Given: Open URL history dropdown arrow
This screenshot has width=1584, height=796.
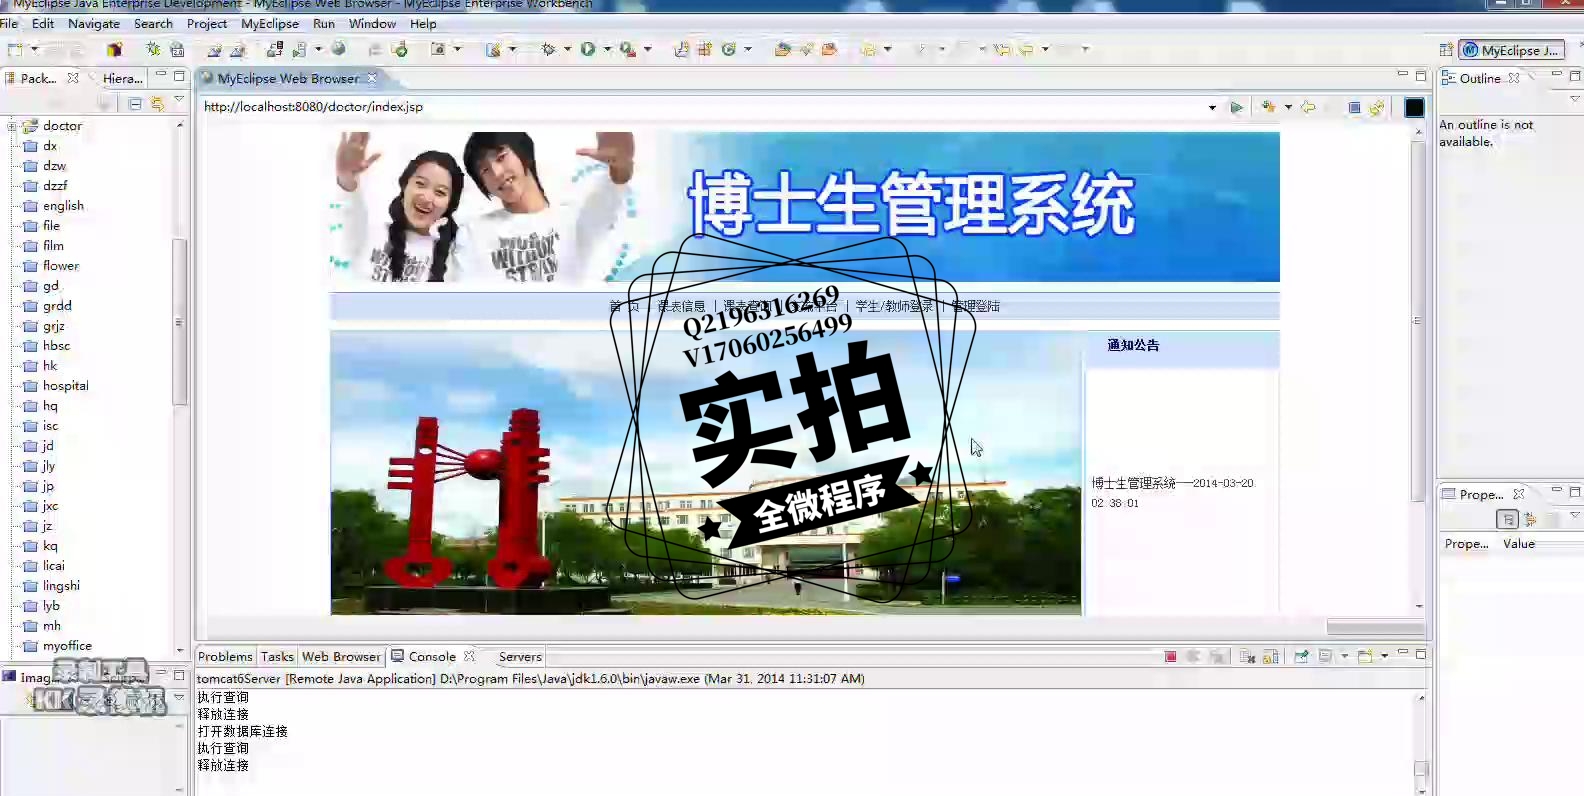Looking at the screenshot, I should pos(1212,107).
